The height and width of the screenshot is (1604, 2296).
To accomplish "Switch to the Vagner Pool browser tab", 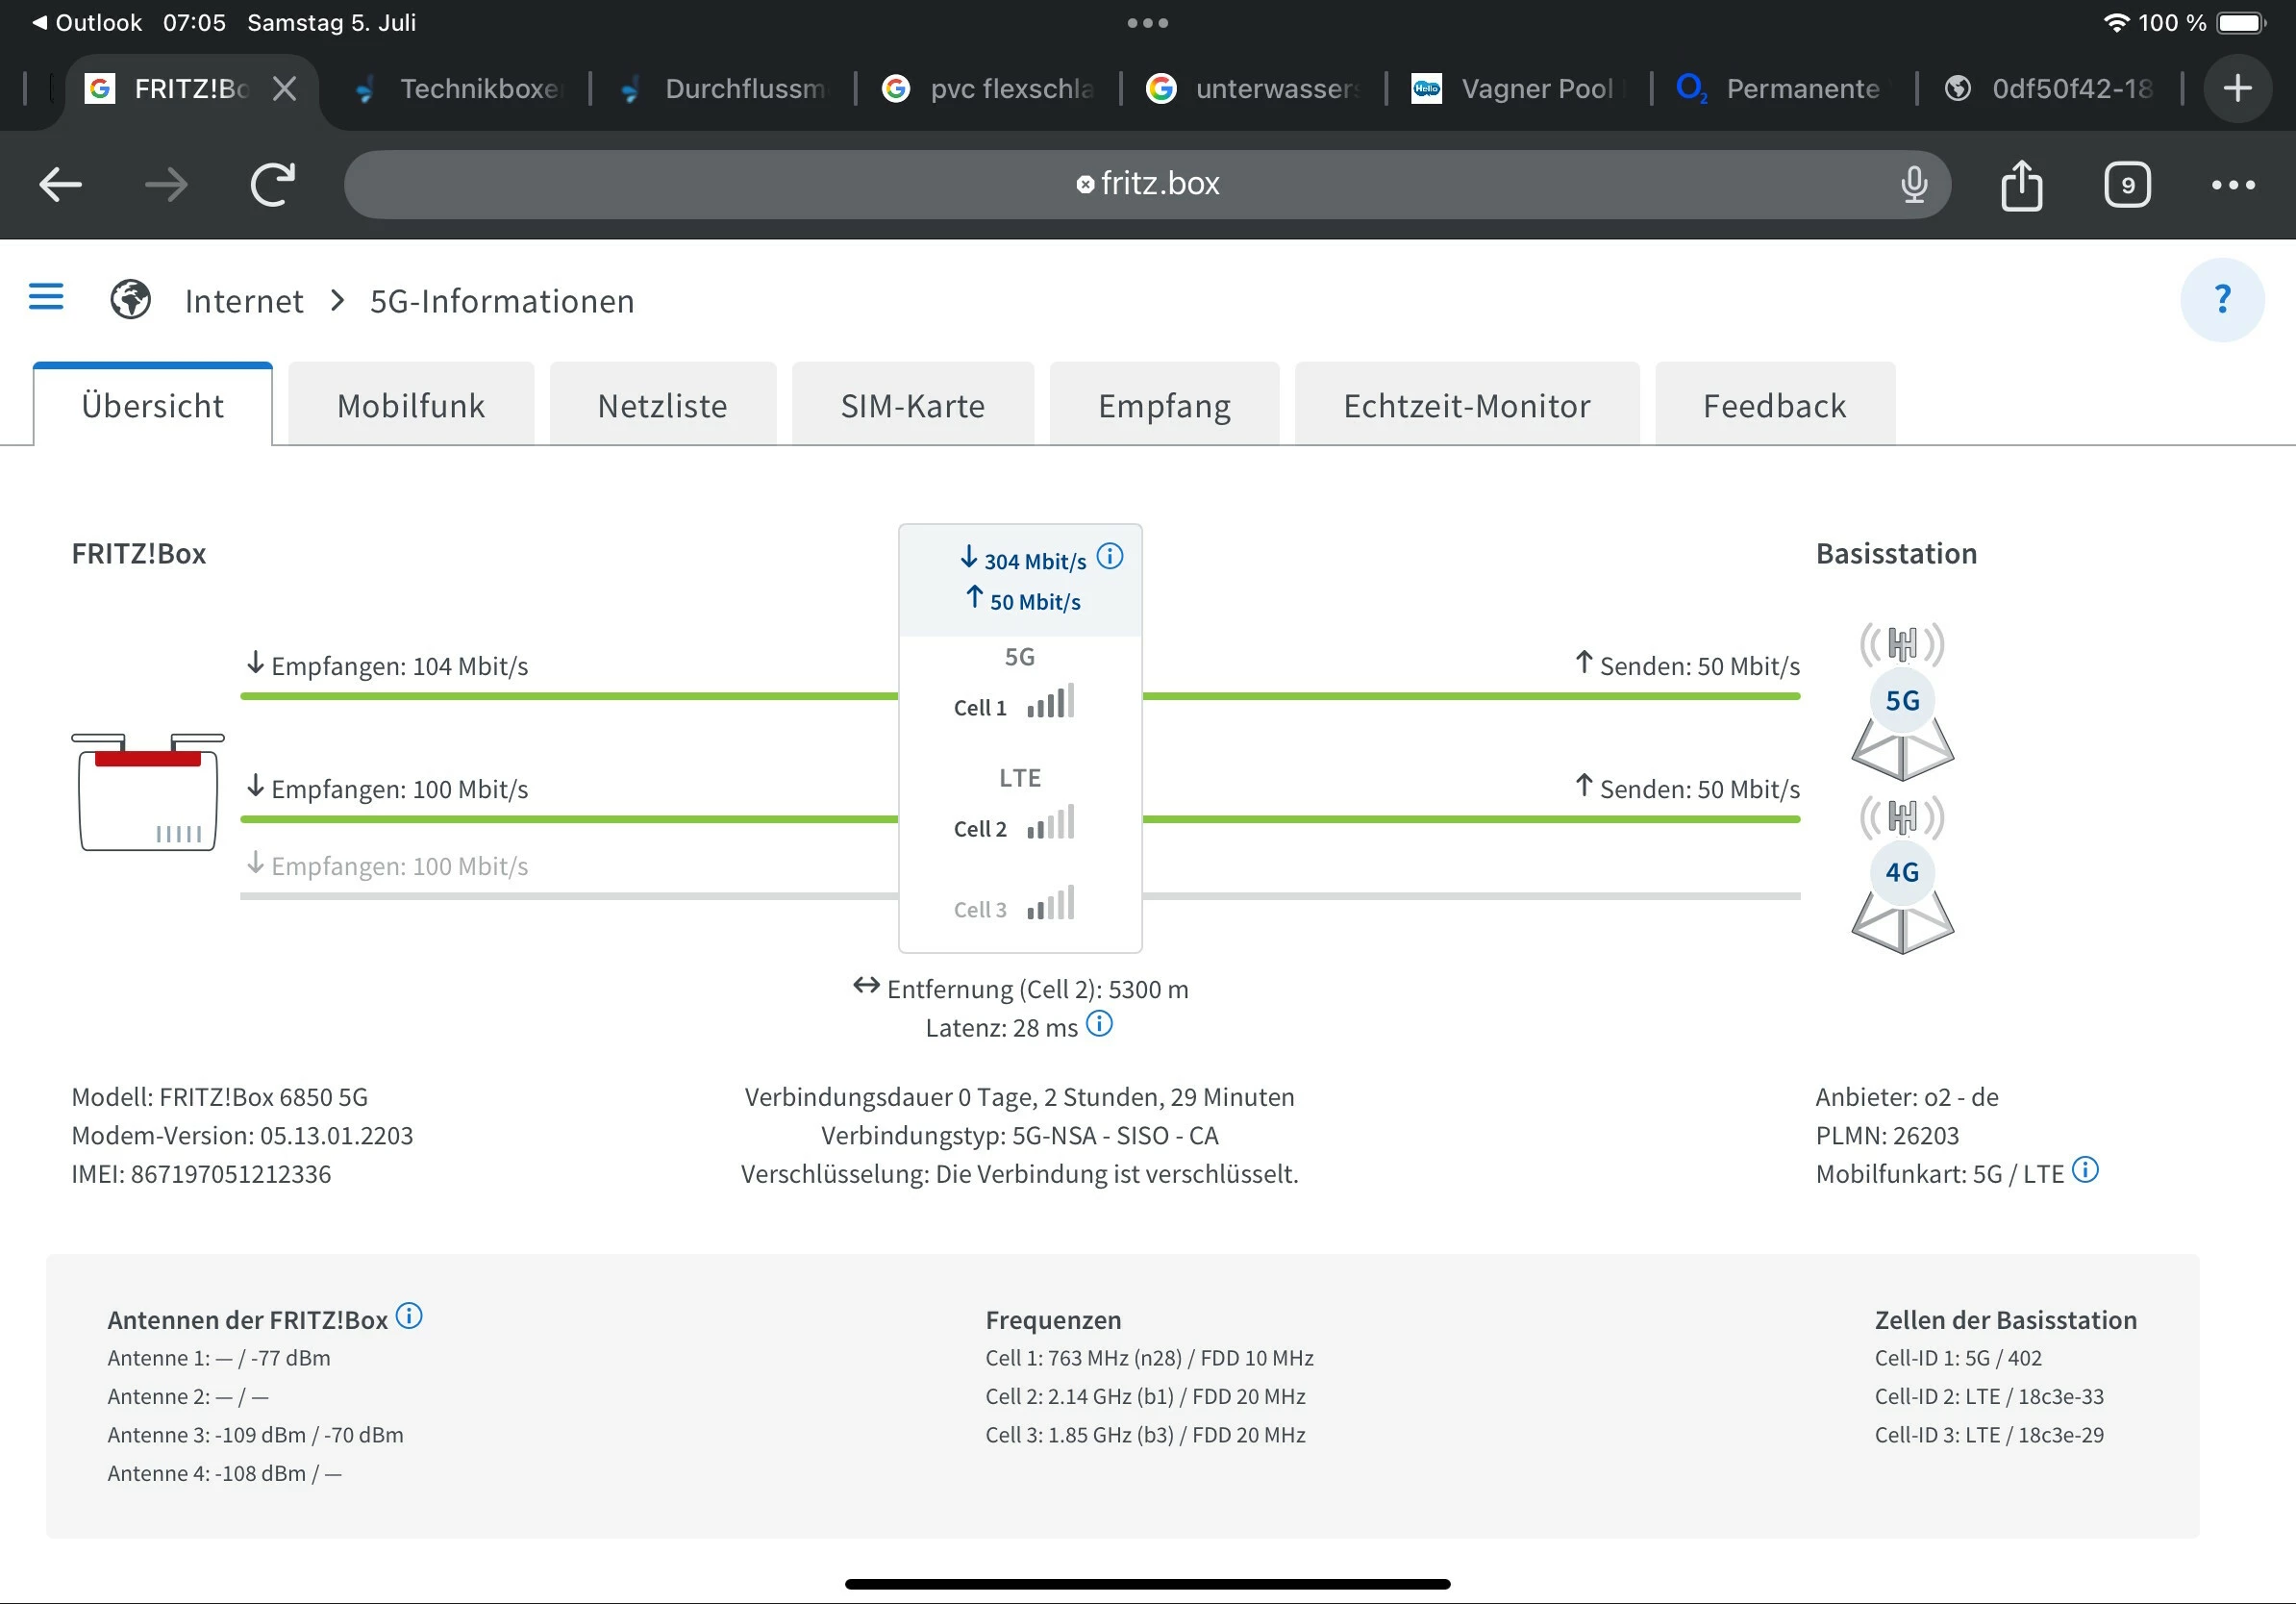I will pyautogui.click(x=1518, y=89).
